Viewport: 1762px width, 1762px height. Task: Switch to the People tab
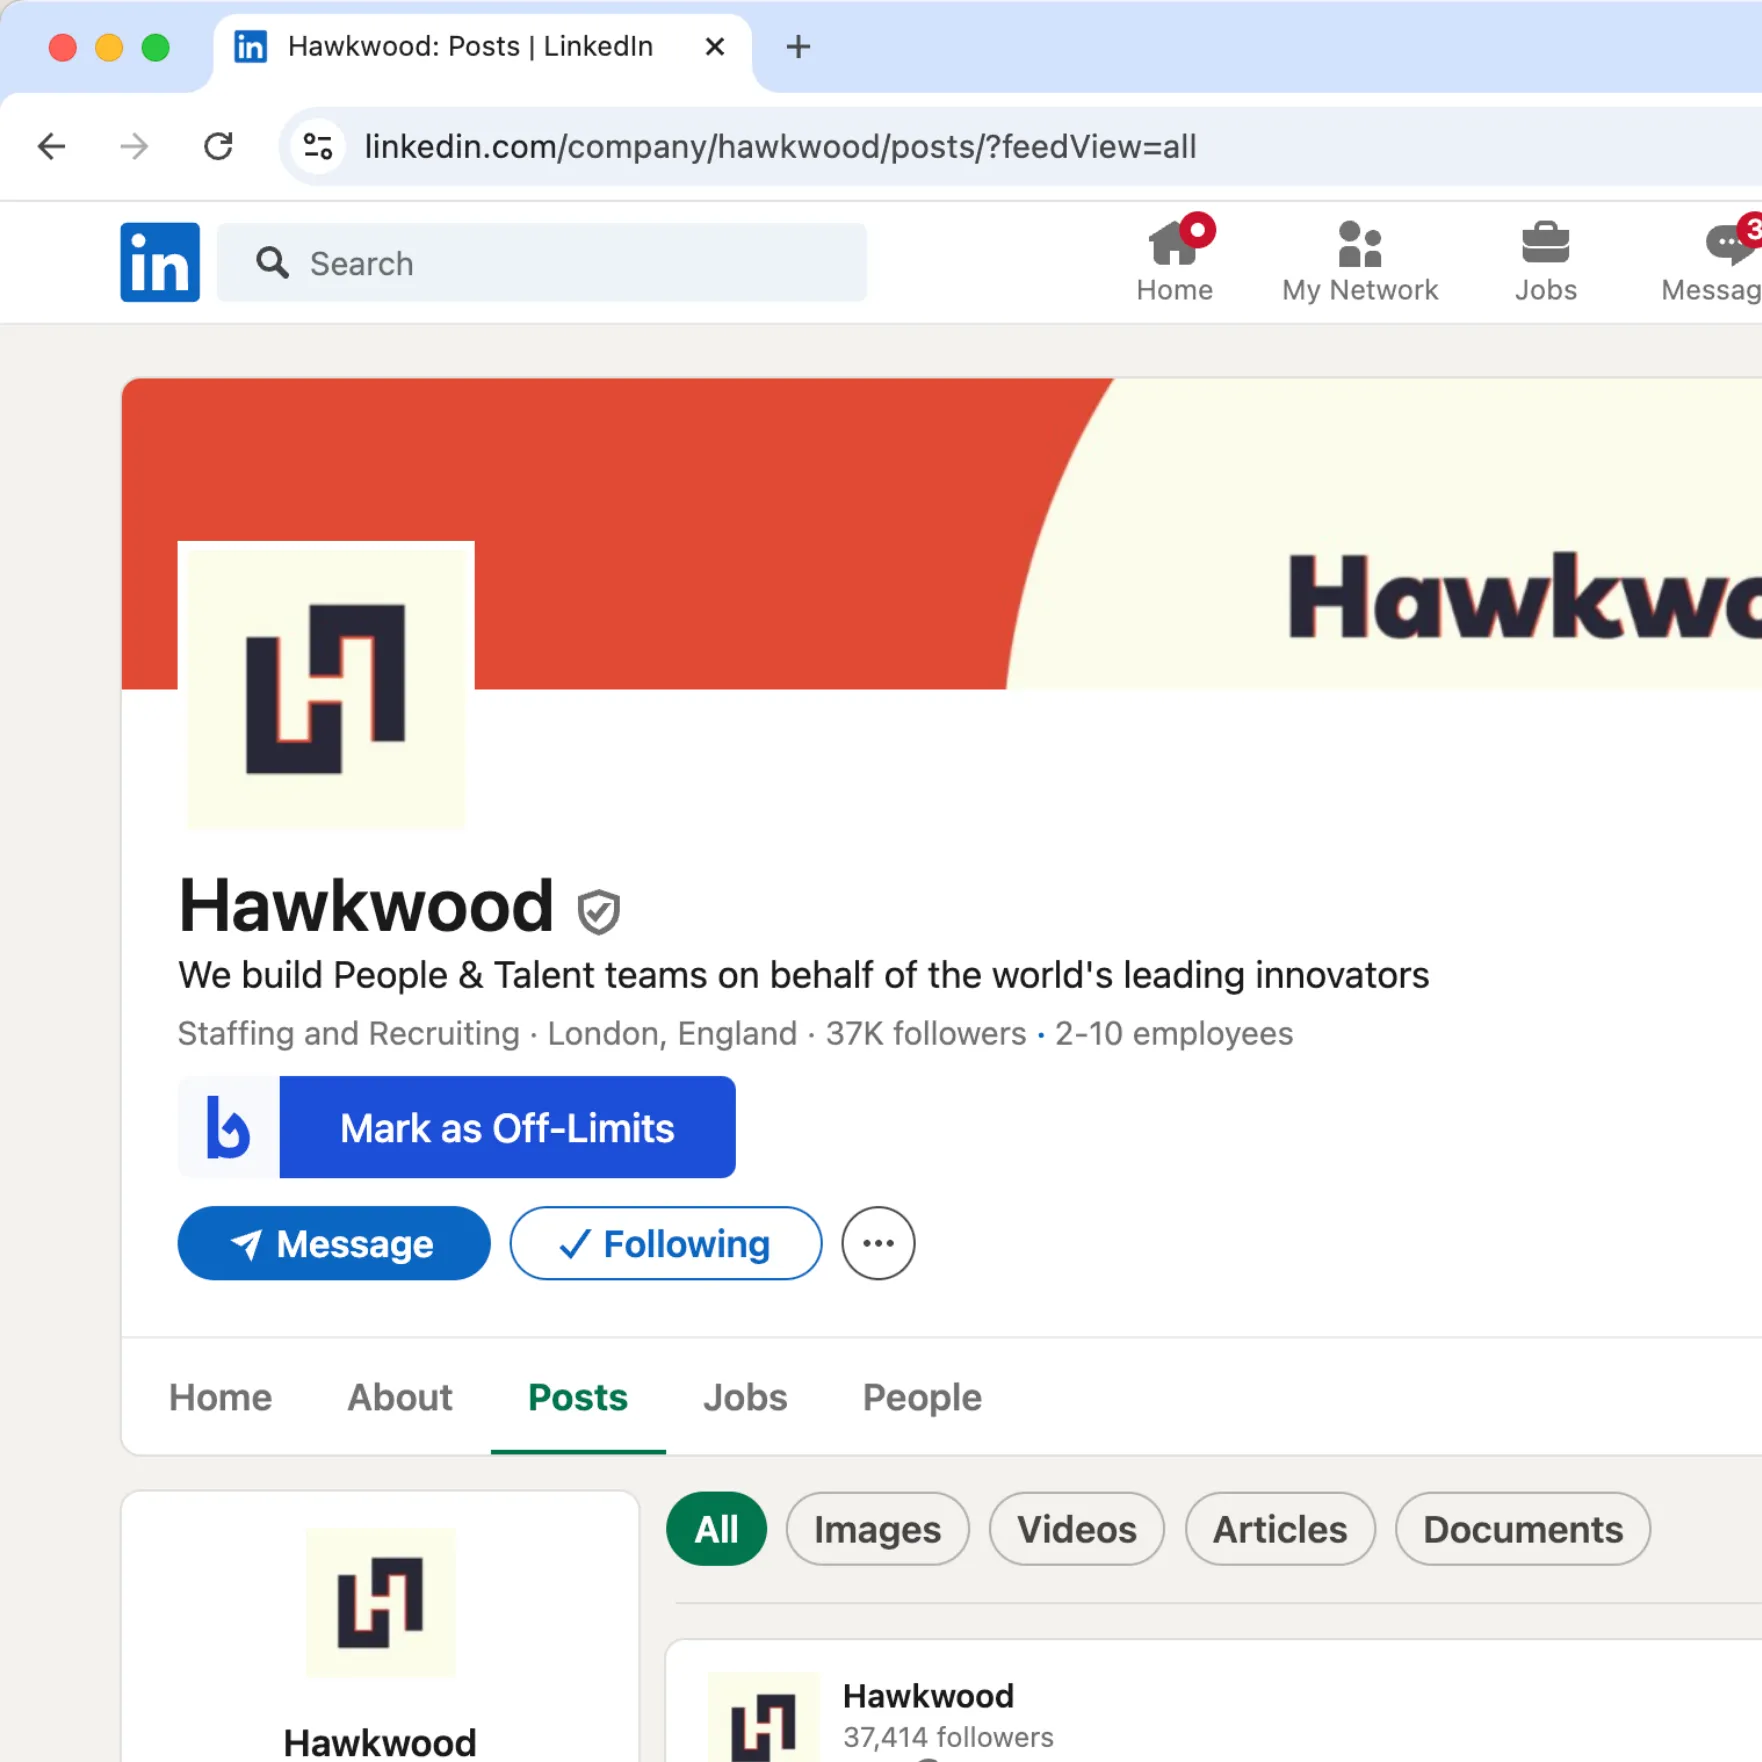(x=922, y=1397)
